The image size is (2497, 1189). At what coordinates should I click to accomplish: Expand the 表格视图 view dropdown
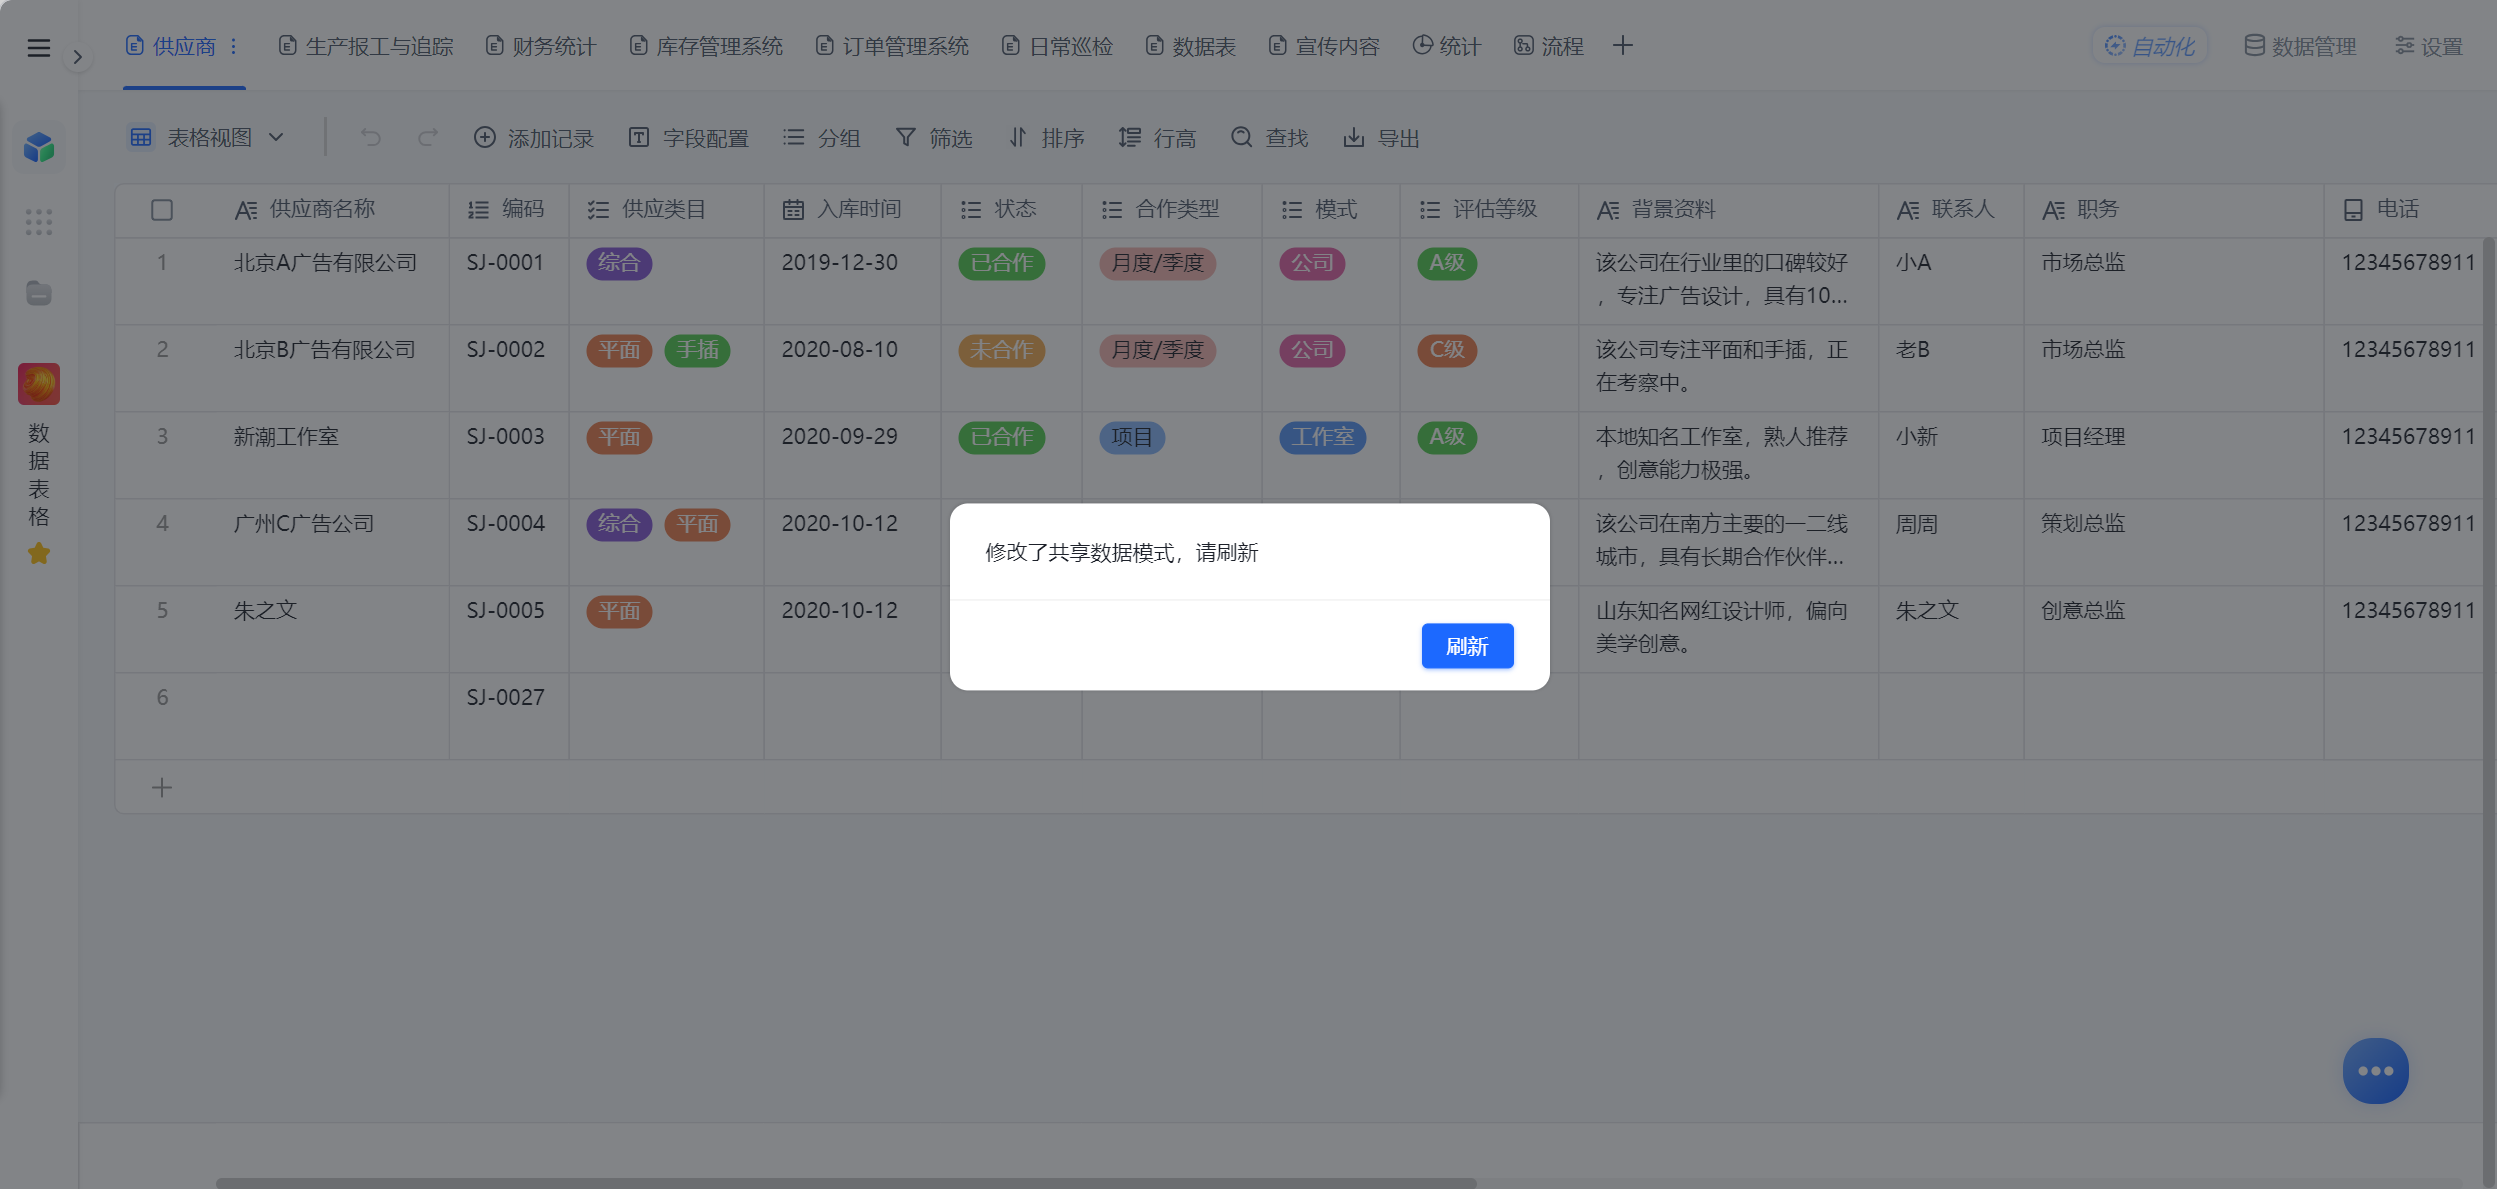pos(207,138)
